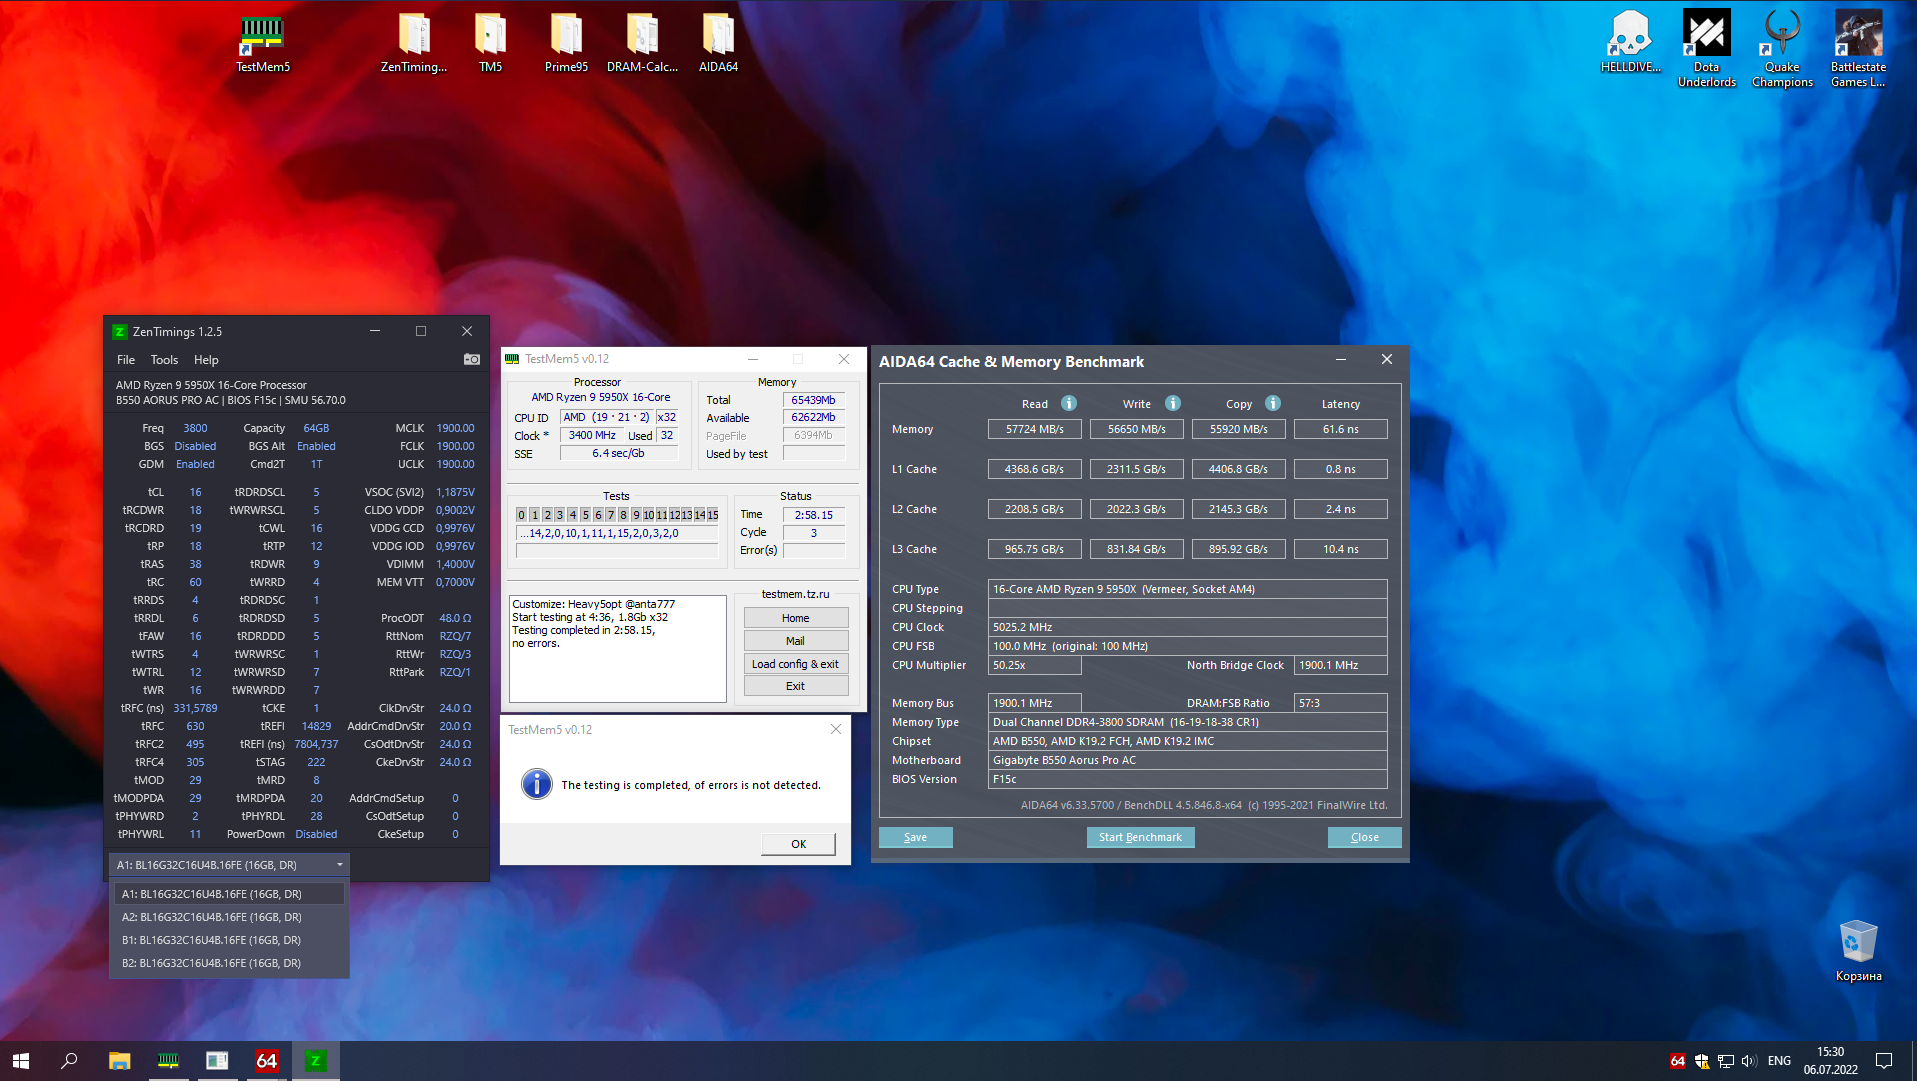Click the Home button in TestMem5
The width and height of the screenshot is (1917, 1081).
[x=796, y=618]
